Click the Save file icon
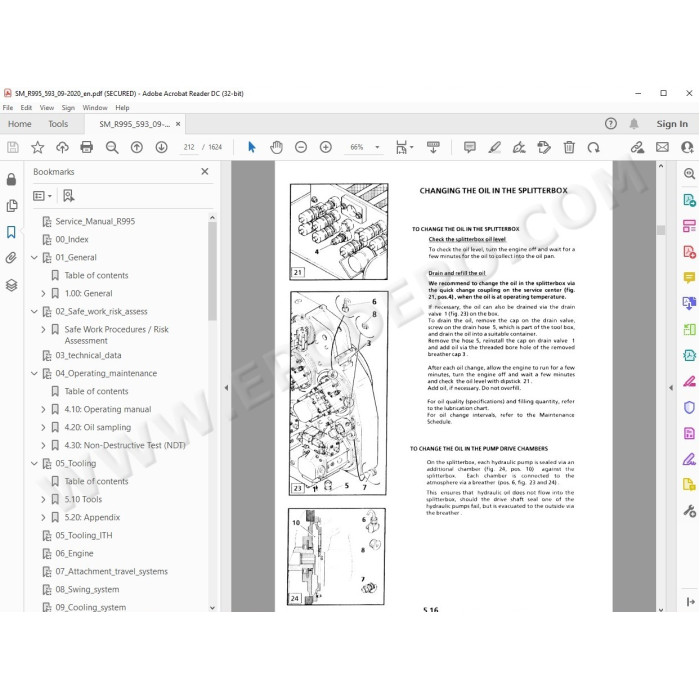Viewport: 700px width, 700px height. coord(13,147)
